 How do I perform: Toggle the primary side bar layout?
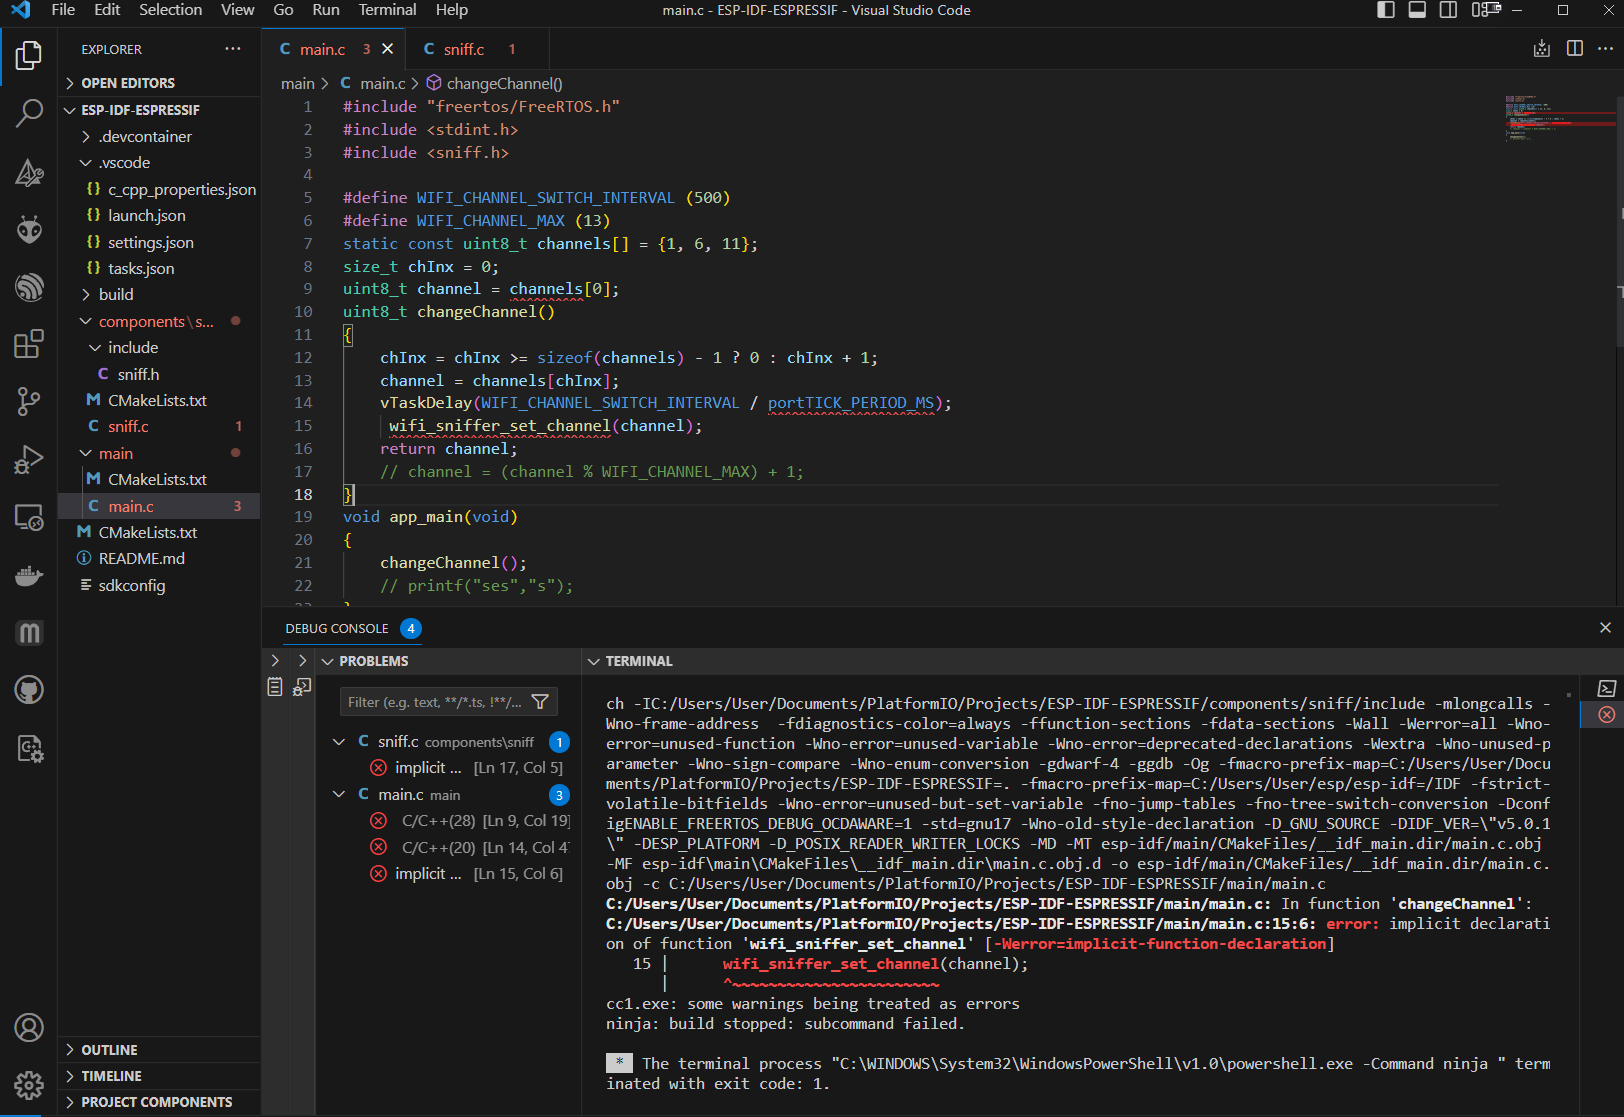pyautogui.click(x=1386, y=10)
